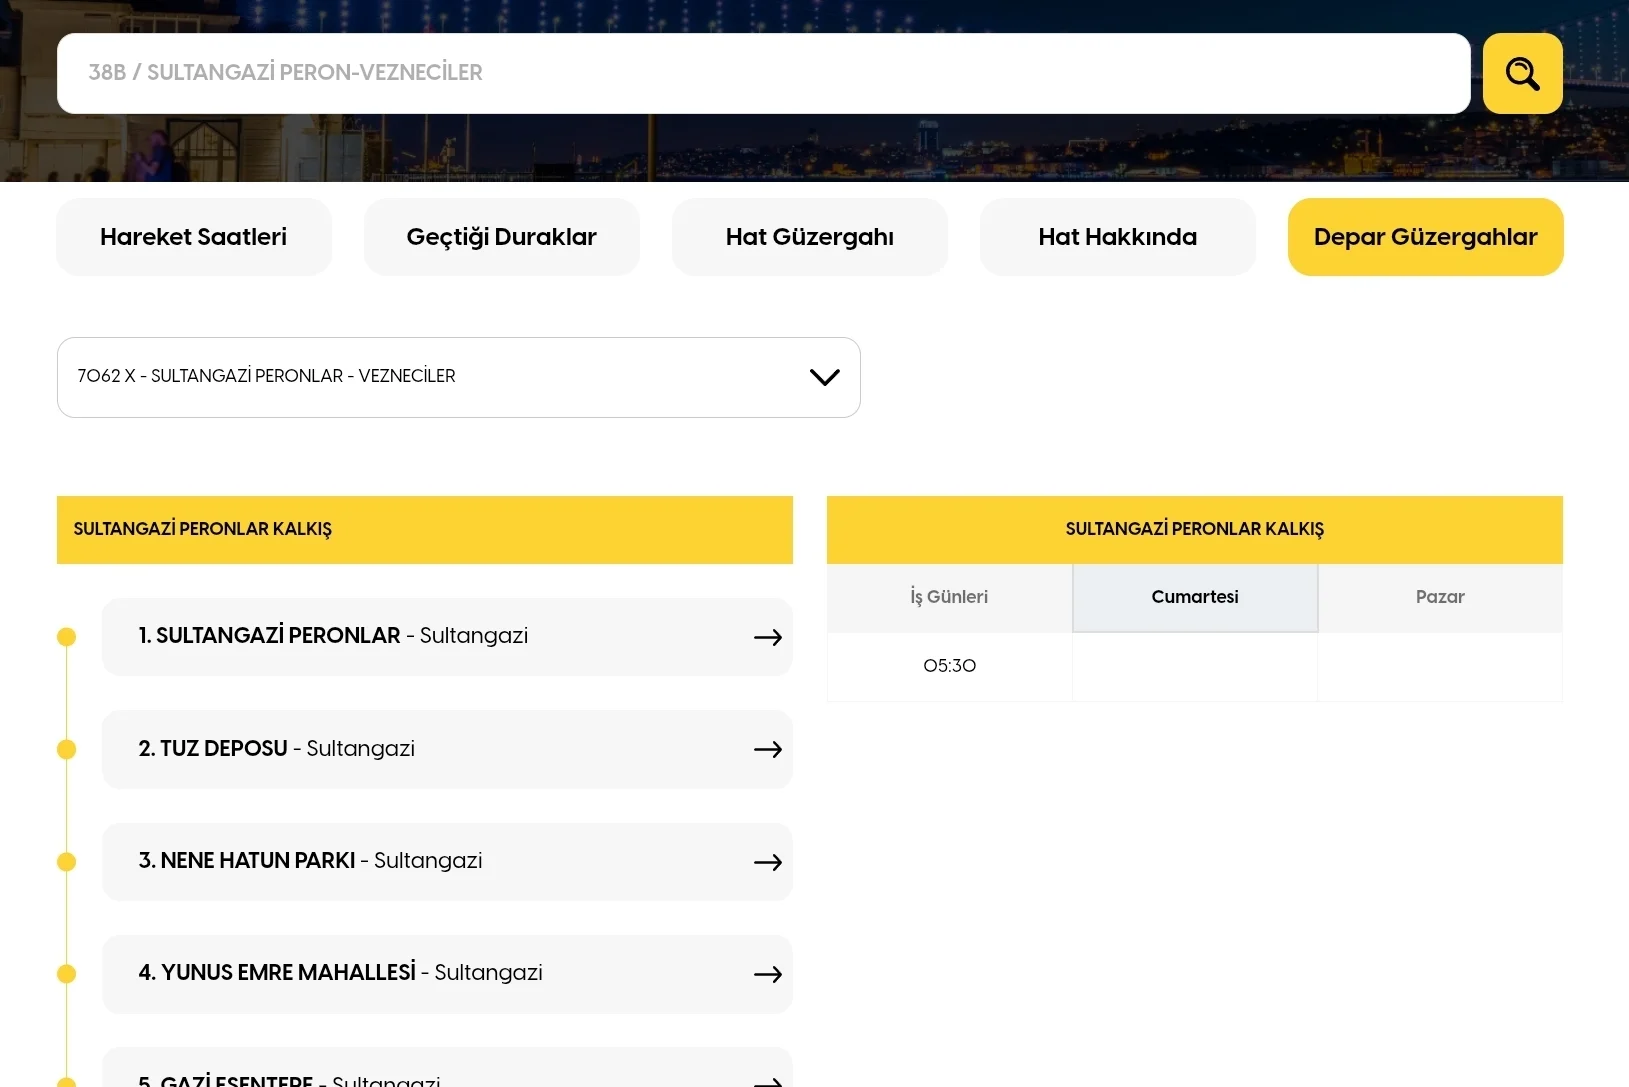Open the Geçtiği Duraklar tab
The image size is (1629, 1087).
coord(501,237)
